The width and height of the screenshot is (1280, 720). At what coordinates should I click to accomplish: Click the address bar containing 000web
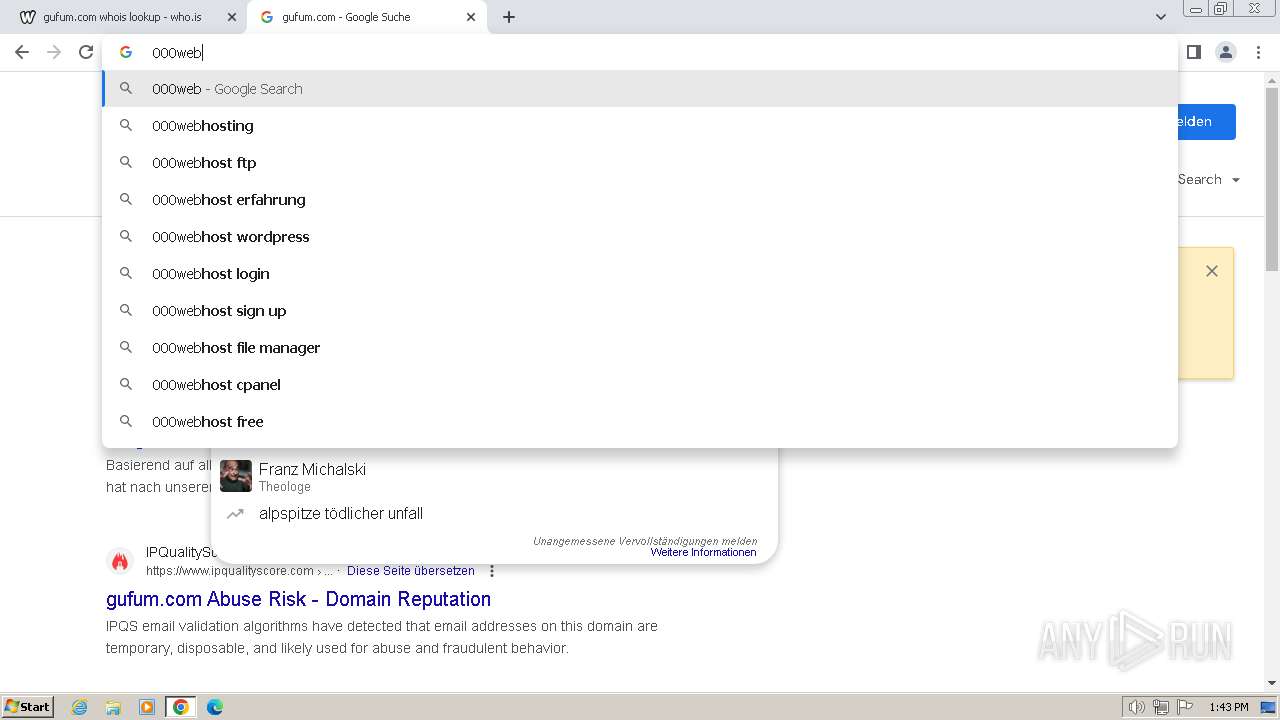[640, 52]
